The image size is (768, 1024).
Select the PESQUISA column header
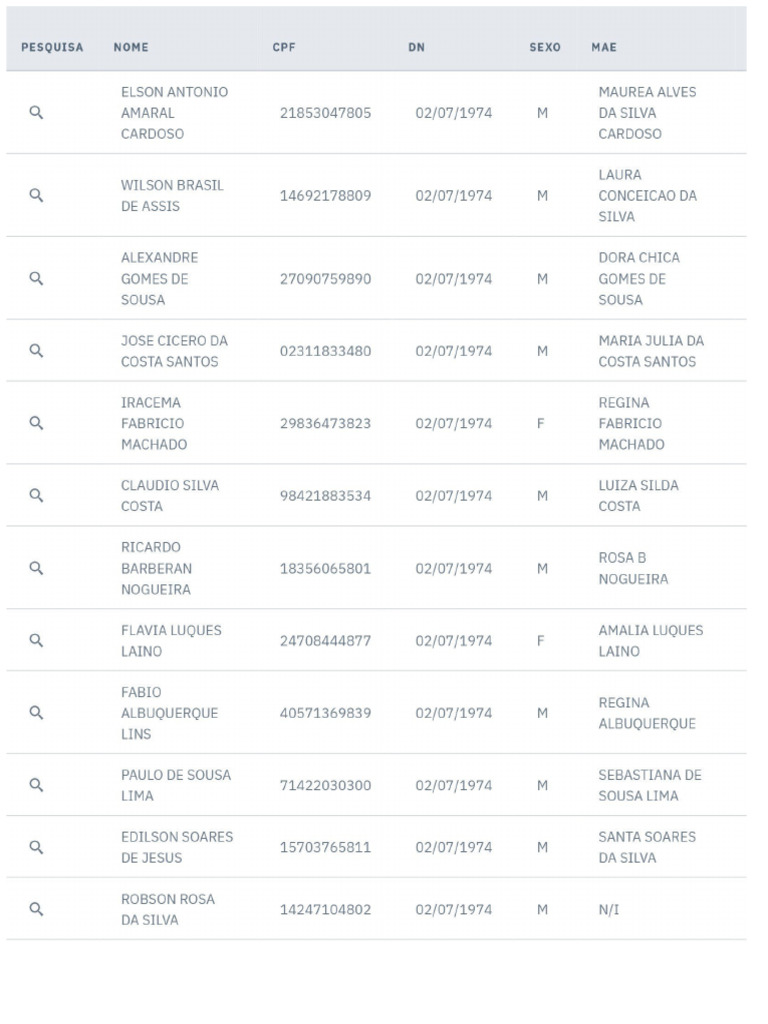click(x=52, y=47)
